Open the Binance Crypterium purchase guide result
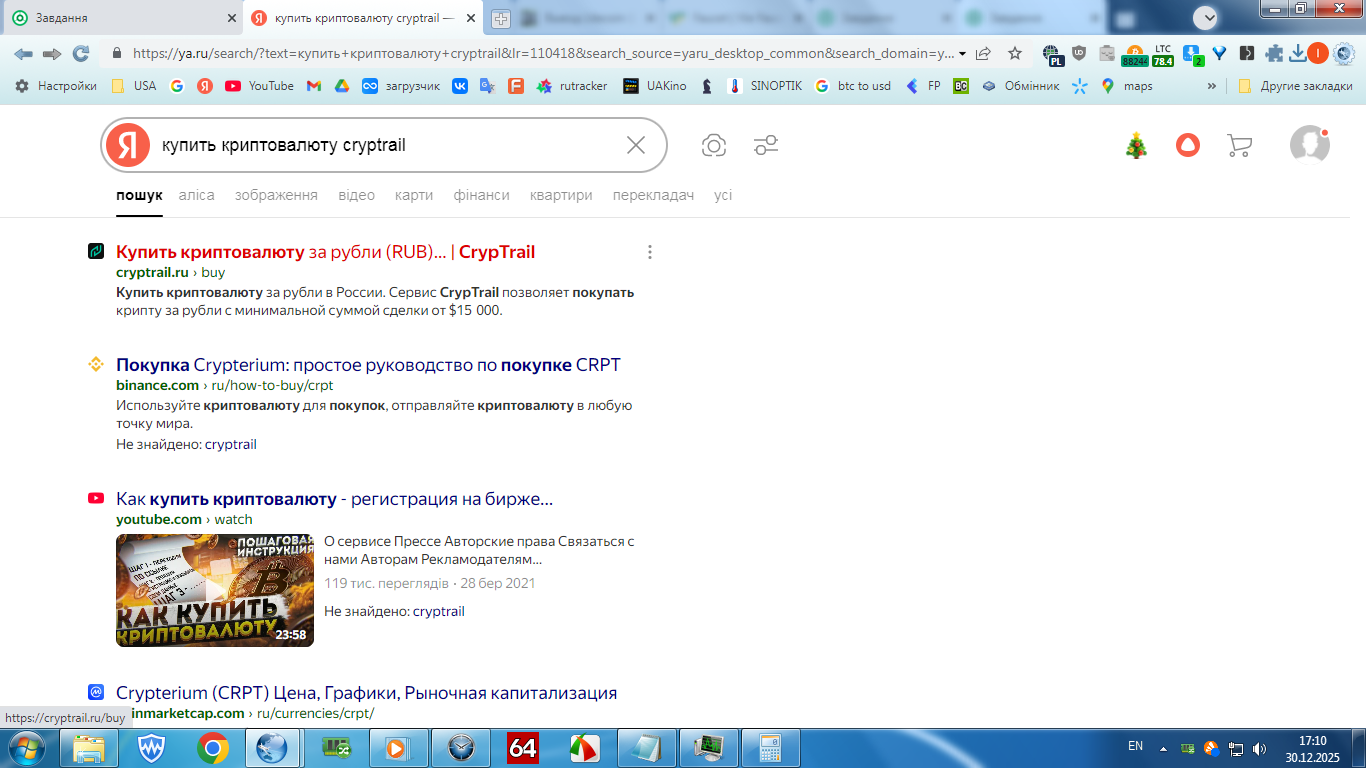This screenshot has width=1366, height=768. click(368, 365)
